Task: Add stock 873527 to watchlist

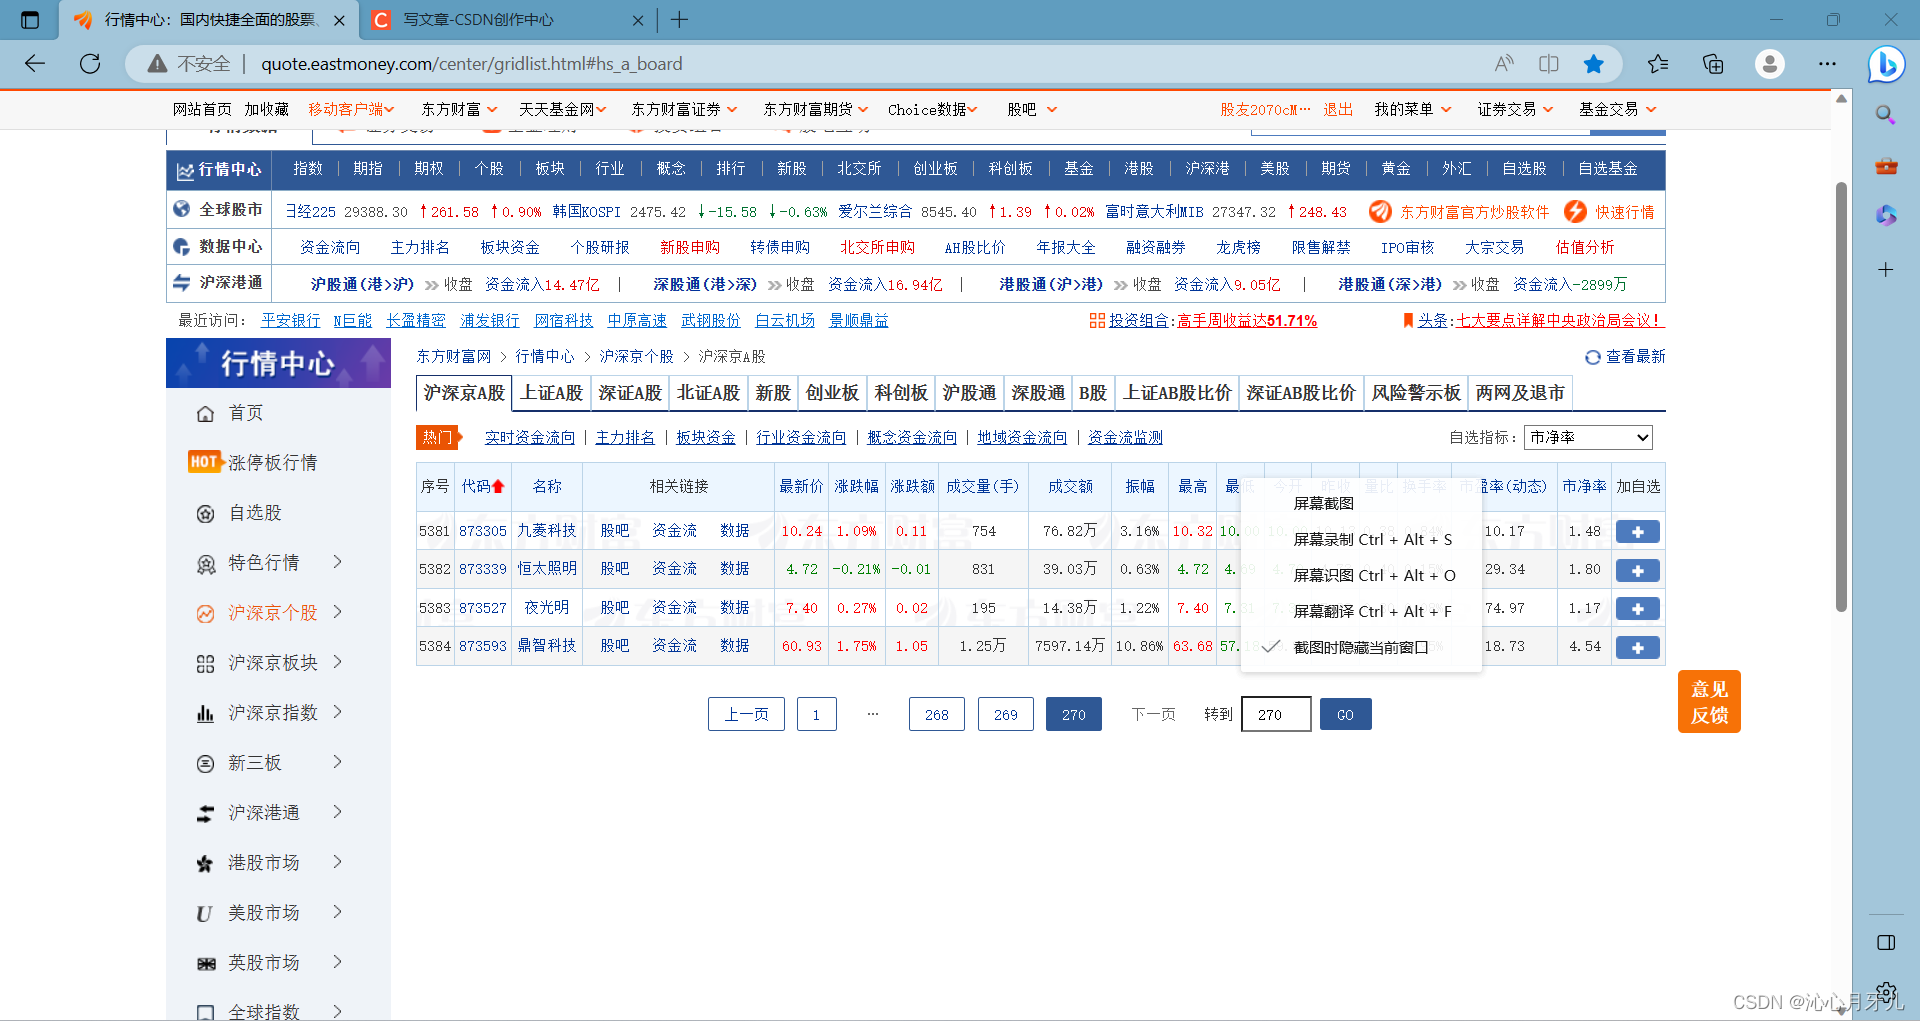Action: [1637, 608]
